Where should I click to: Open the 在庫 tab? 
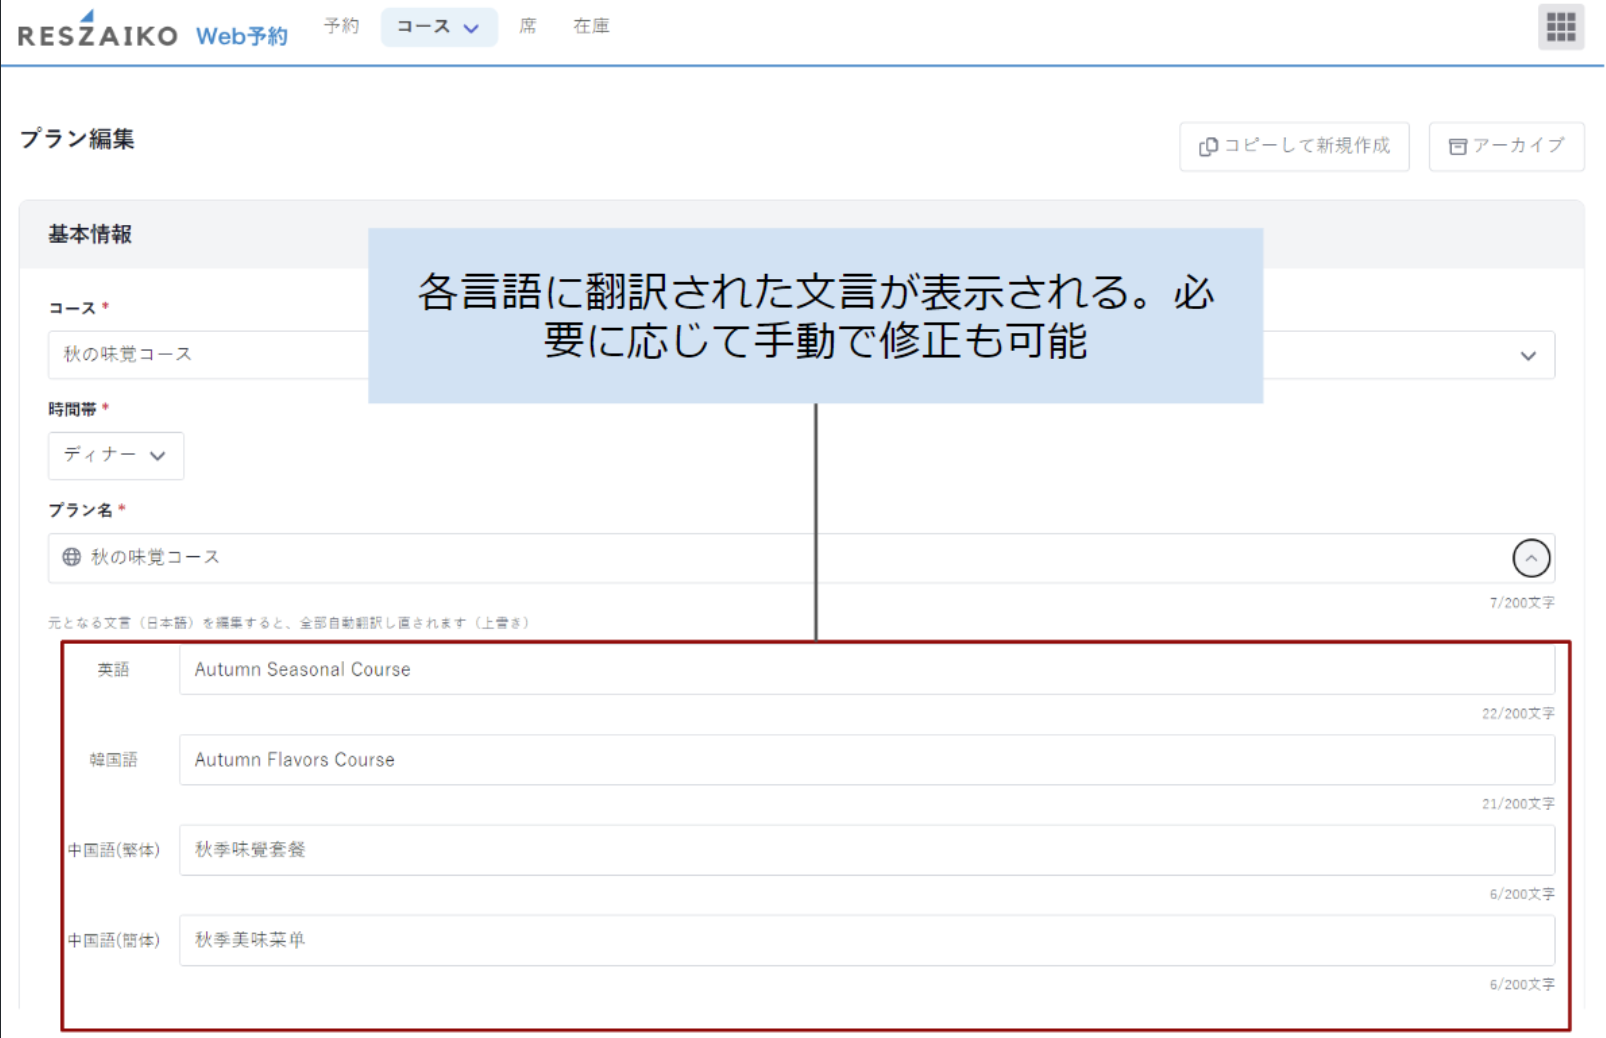pos(591,26)
